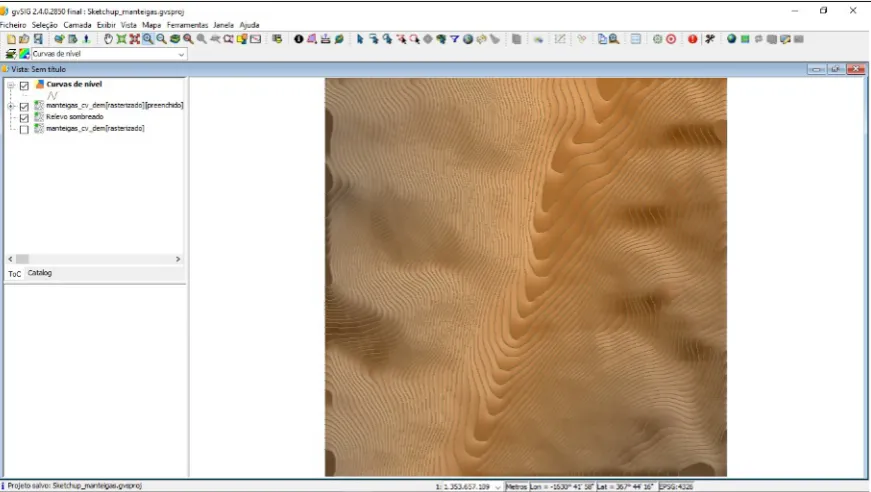
Task: Click the raster layer stack icon in the second toolbar row
Action: tap(11, 54)
